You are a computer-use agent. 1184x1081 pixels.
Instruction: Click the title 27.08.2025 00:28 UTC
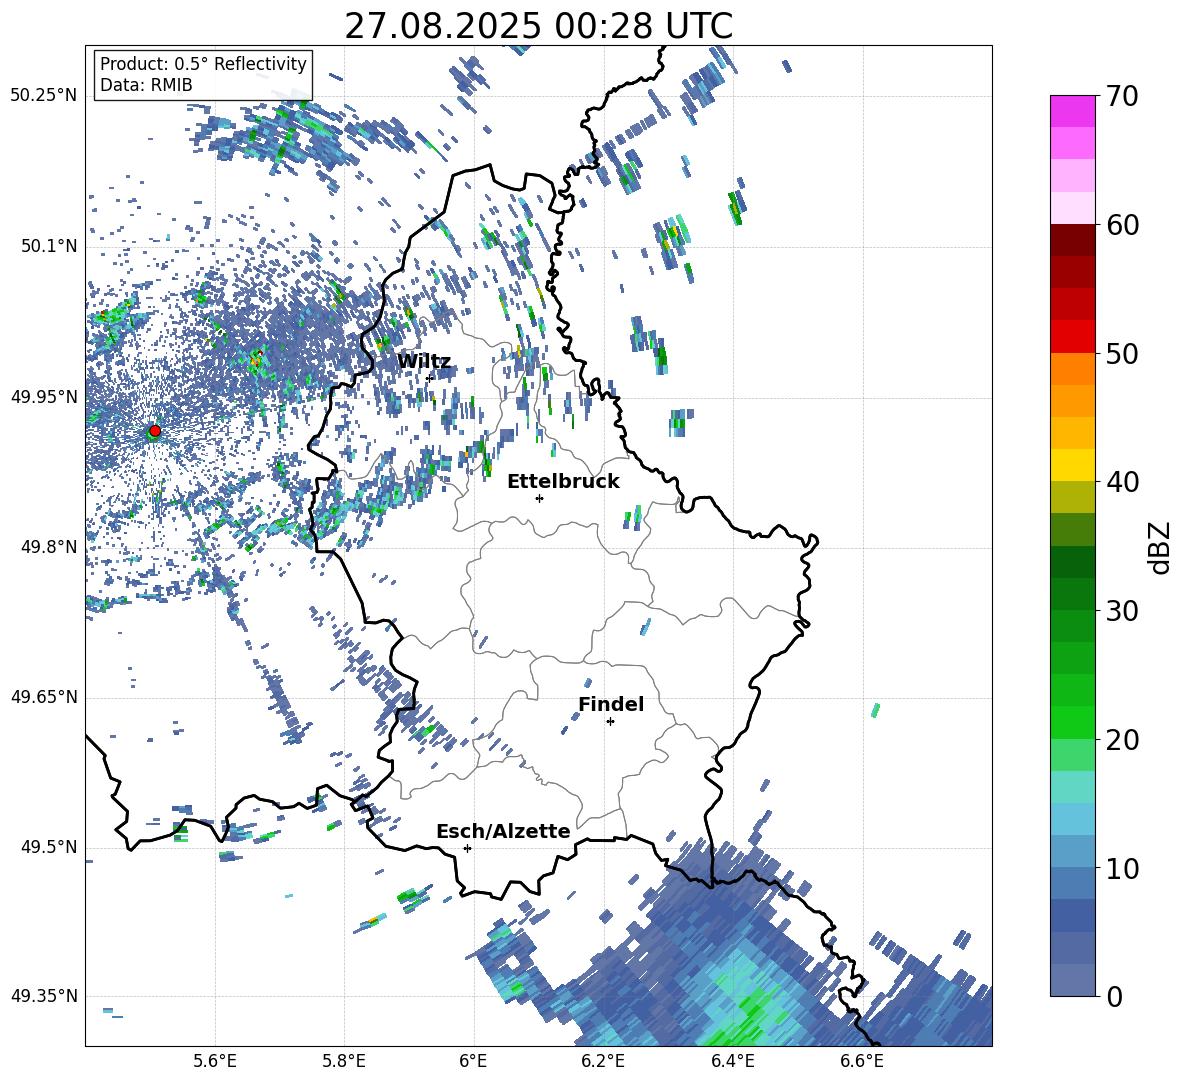coord(538,26)
